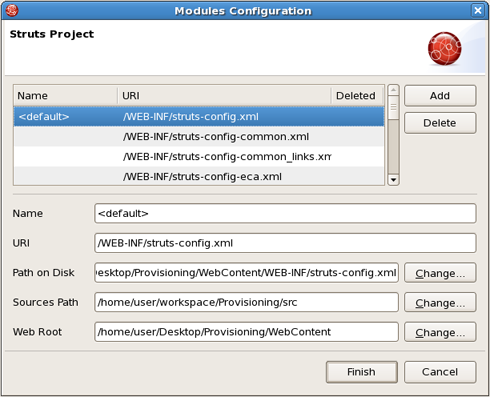
Task: Close the dialog with the X button
Action: click(x=478, y=11)
